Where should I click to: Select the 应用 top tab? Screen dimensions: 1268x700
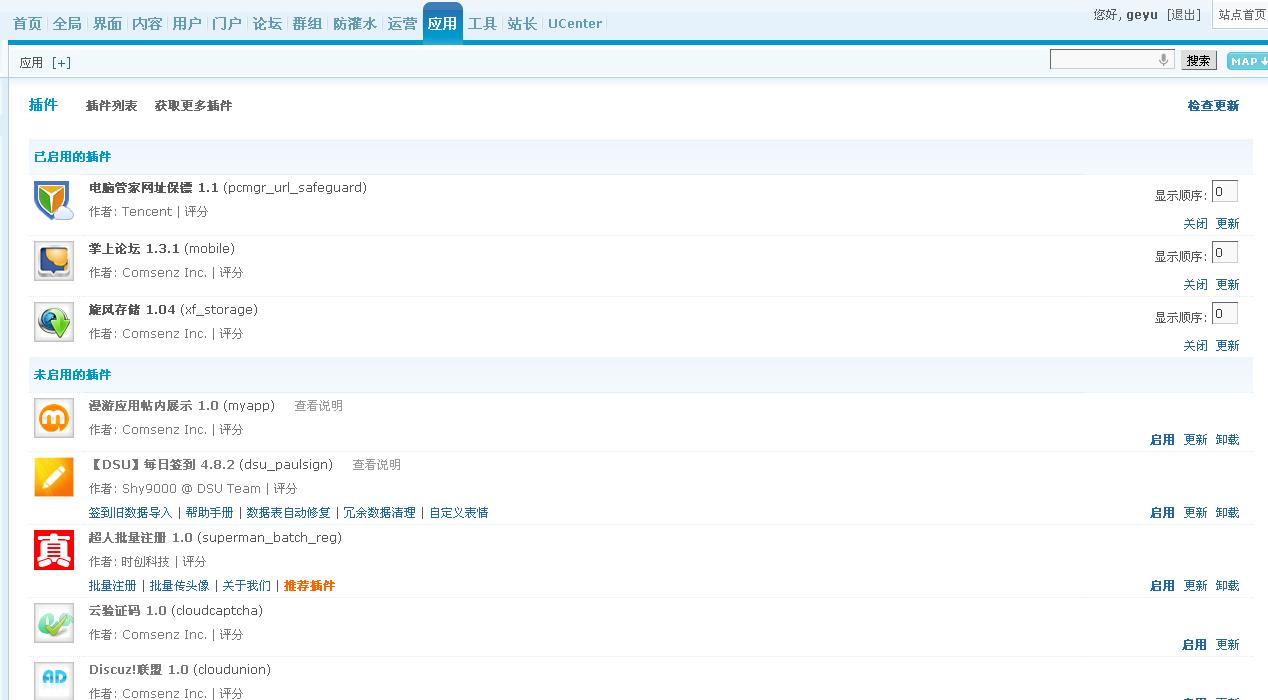(x=442, y=23)
